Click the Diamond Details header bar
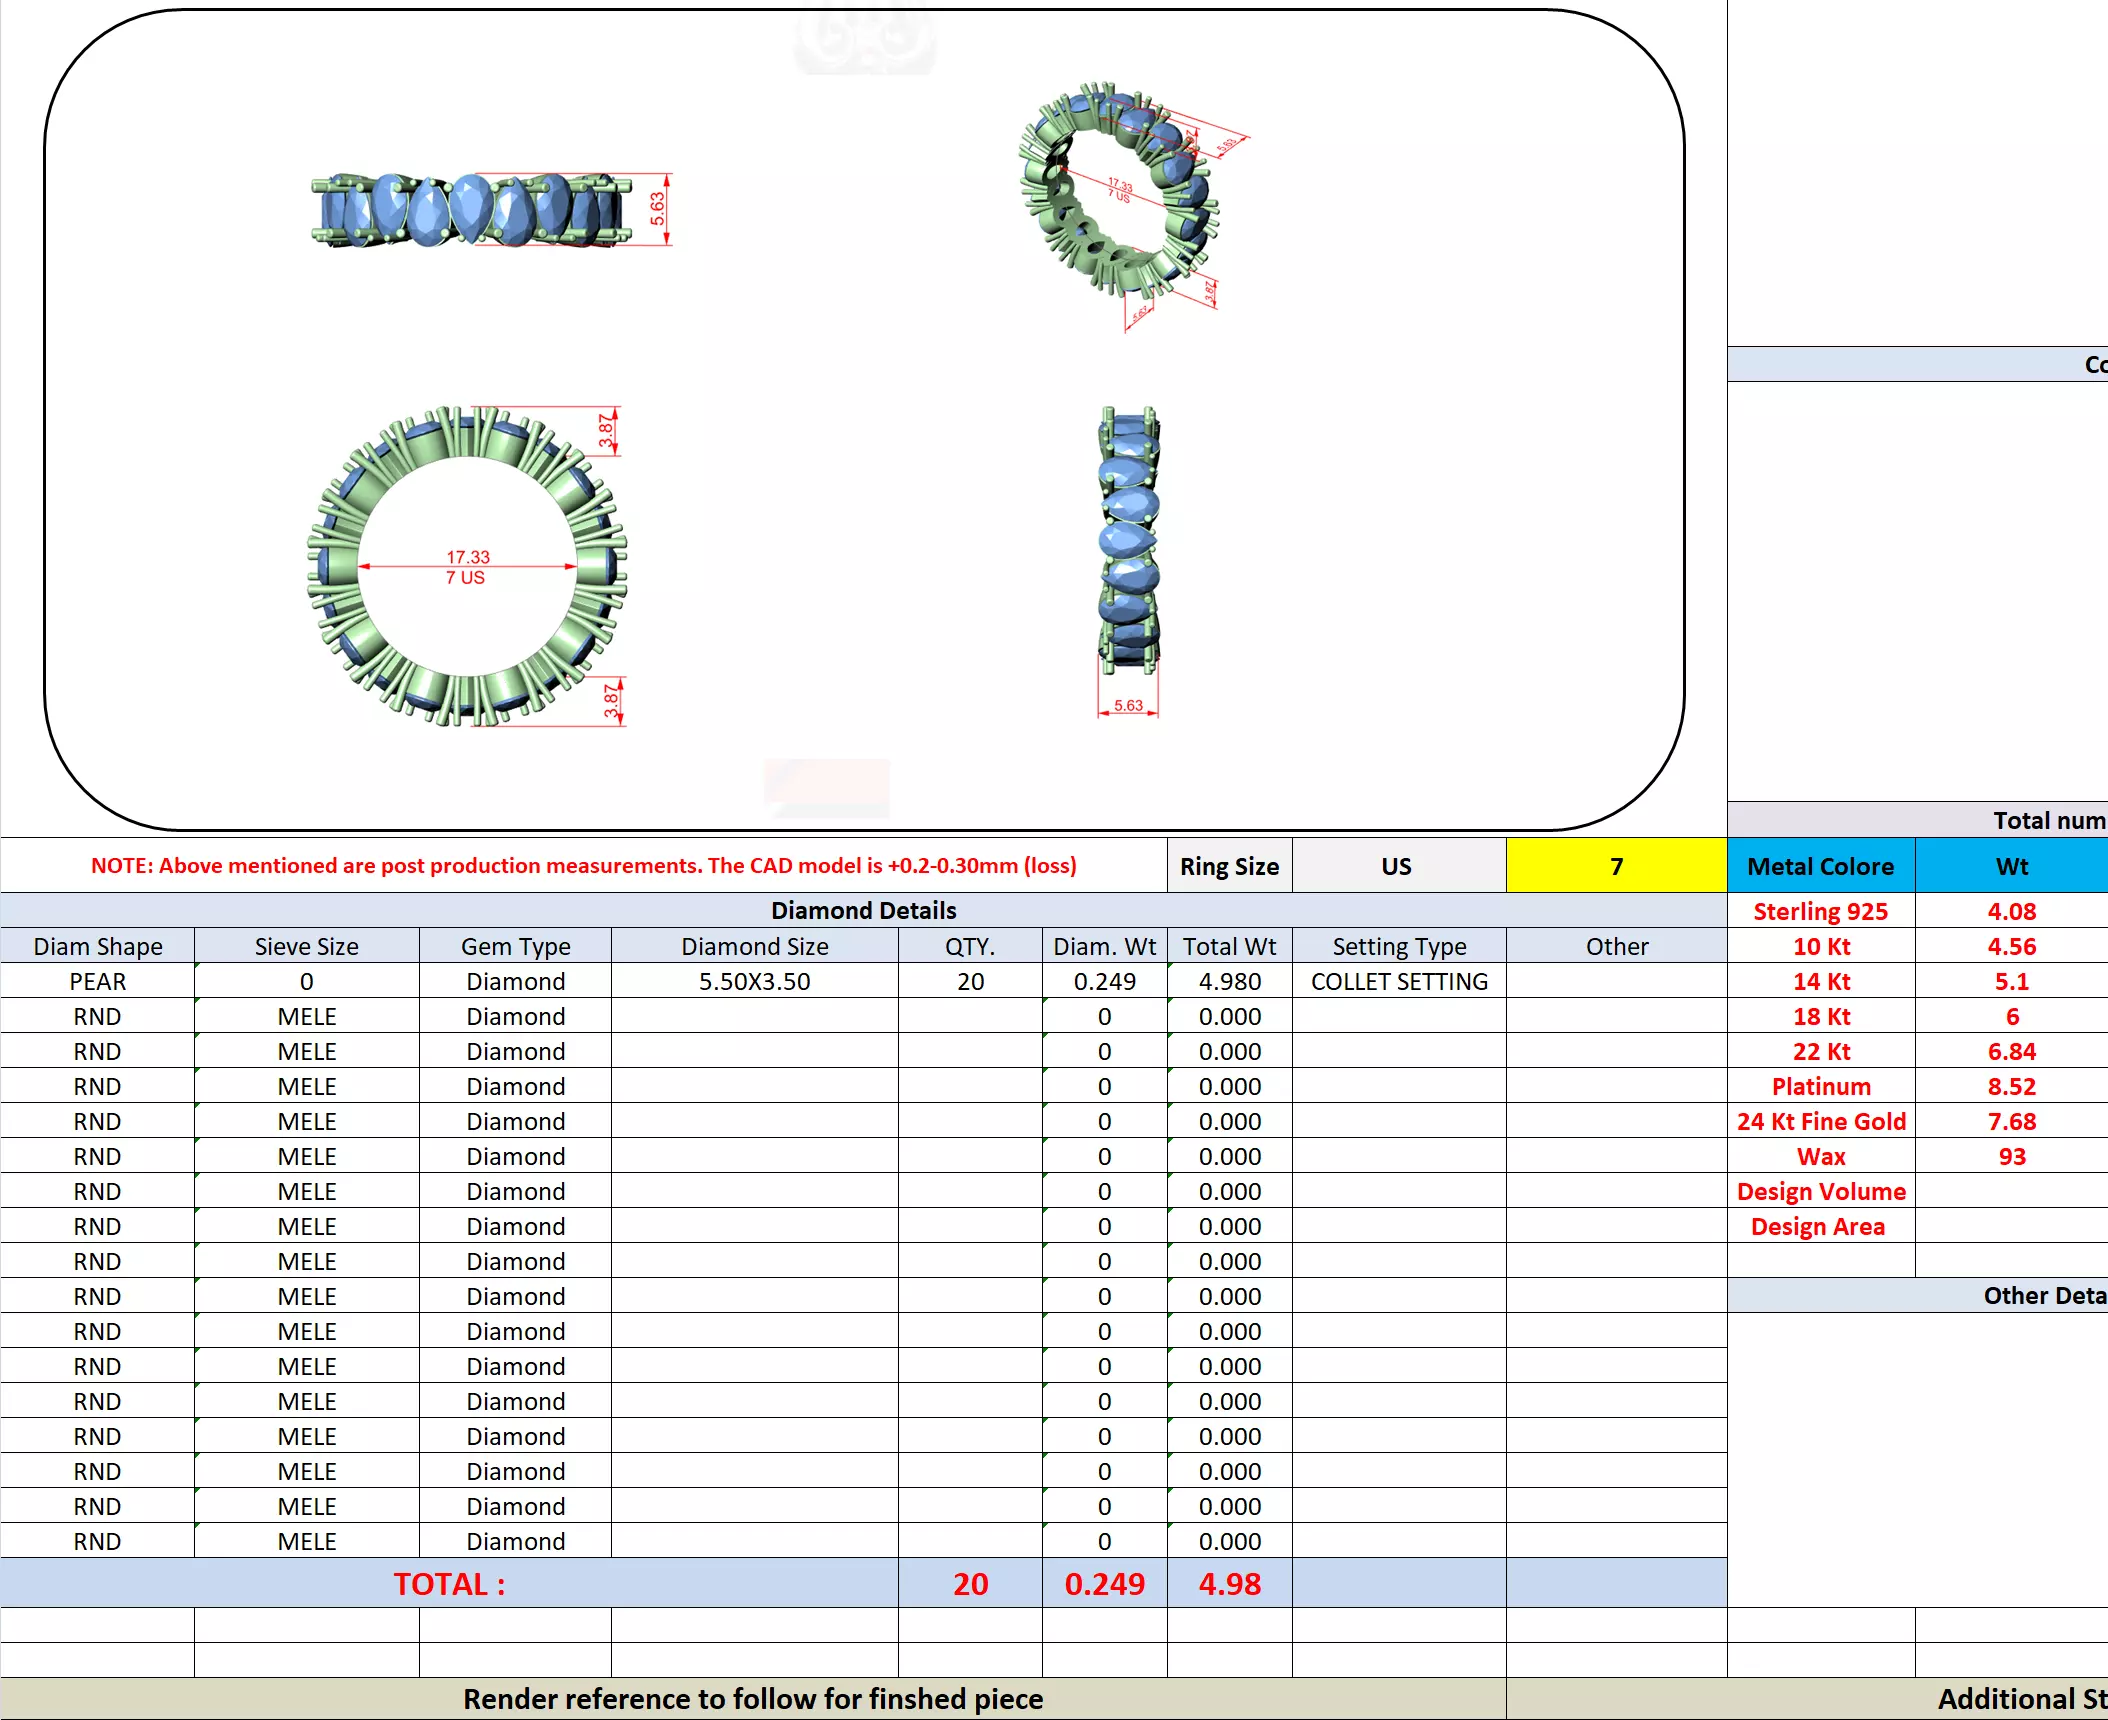 (863, 910)
